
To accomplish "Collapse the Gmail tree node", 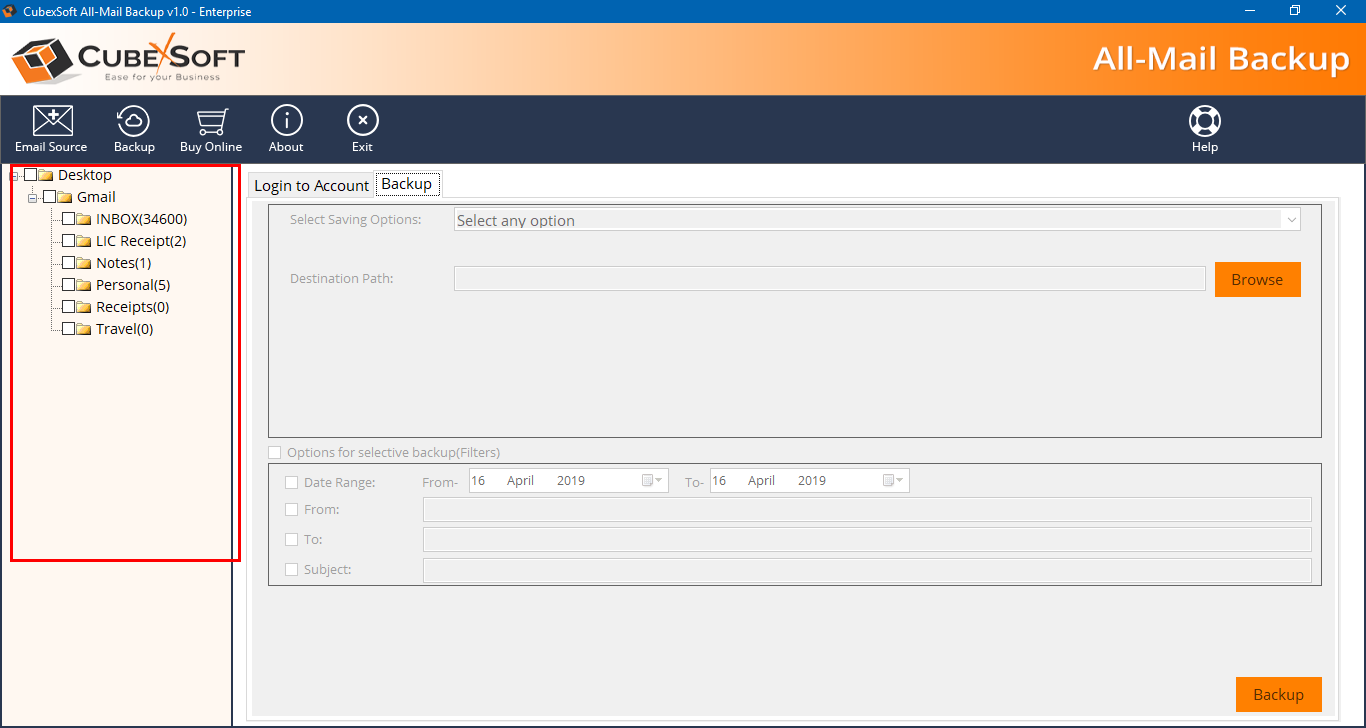I will (32, 198).
